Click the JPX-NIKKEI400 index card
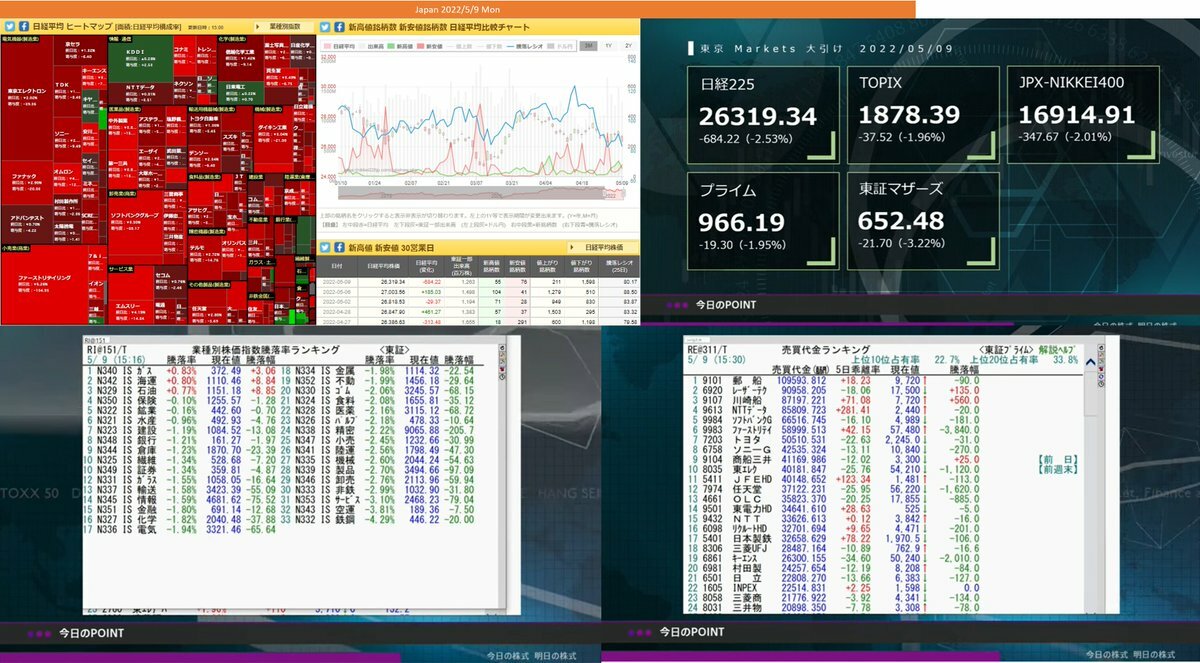Image resolution: width=1200 pixels, height=663 pixels. pos(1083,113)
